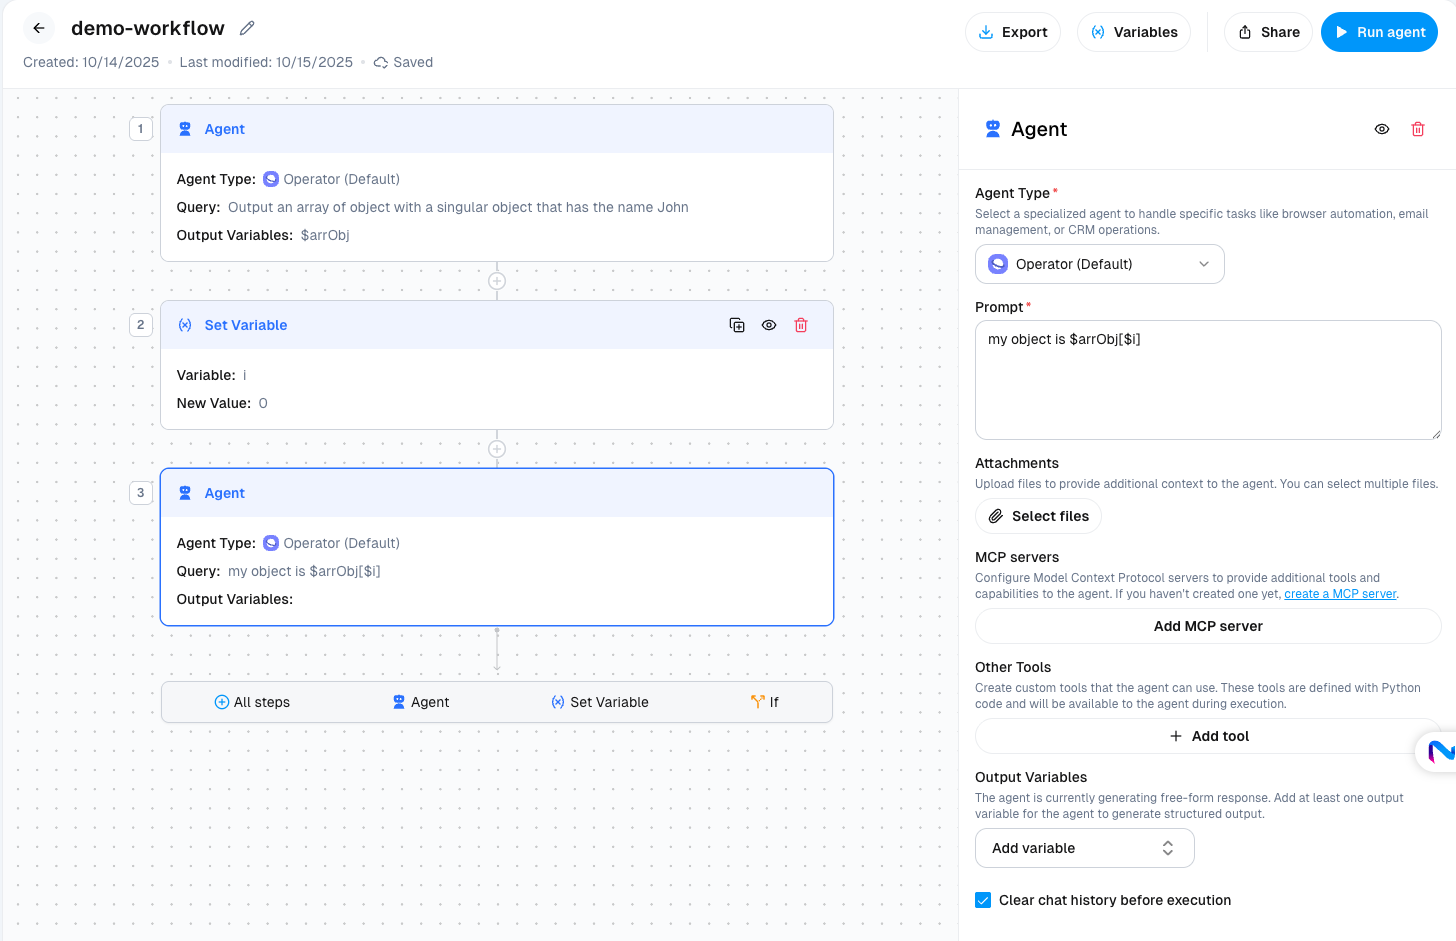Screen dimensions: 1456x941
Task: Toggle the eye icon on the Set Variable step
Action: pyautogui.click(x=769, y=325)
